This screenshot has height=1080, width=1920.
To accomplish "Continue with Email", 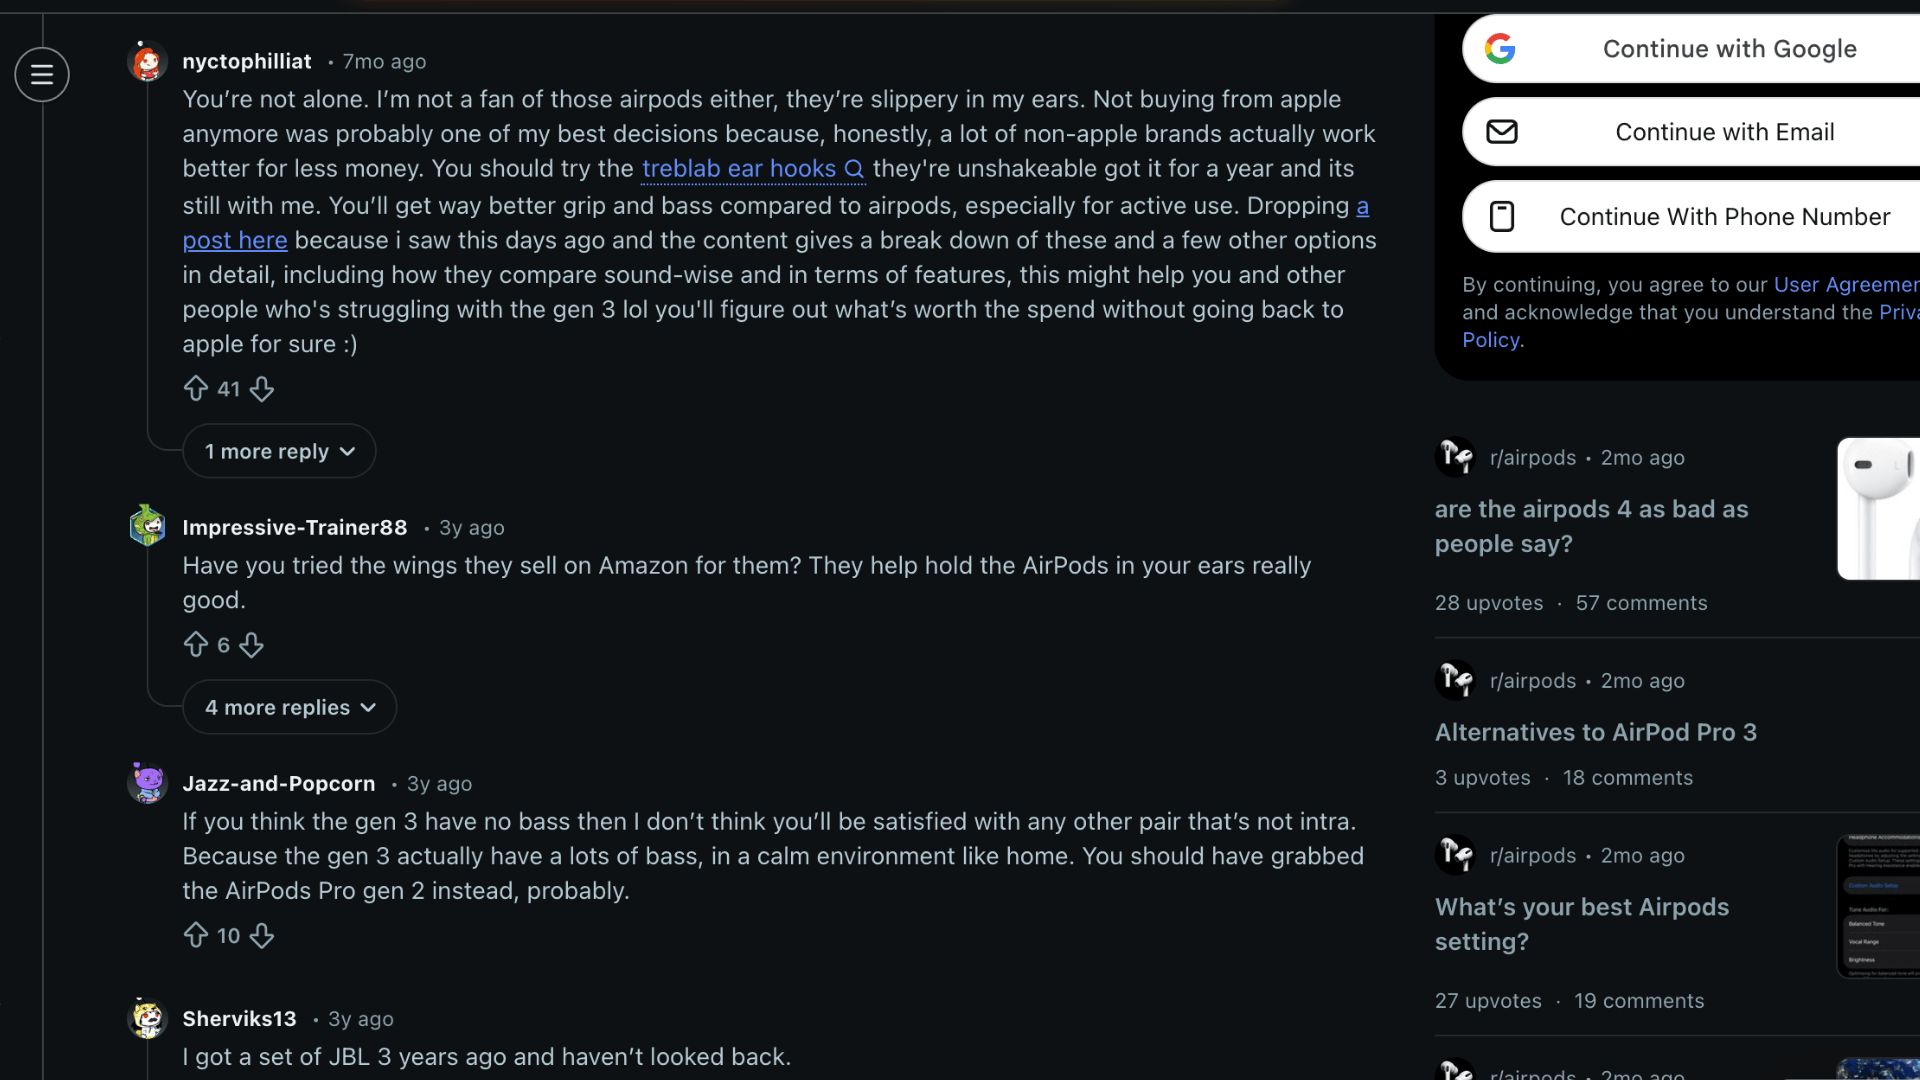I will click(x=1724, y=131).
